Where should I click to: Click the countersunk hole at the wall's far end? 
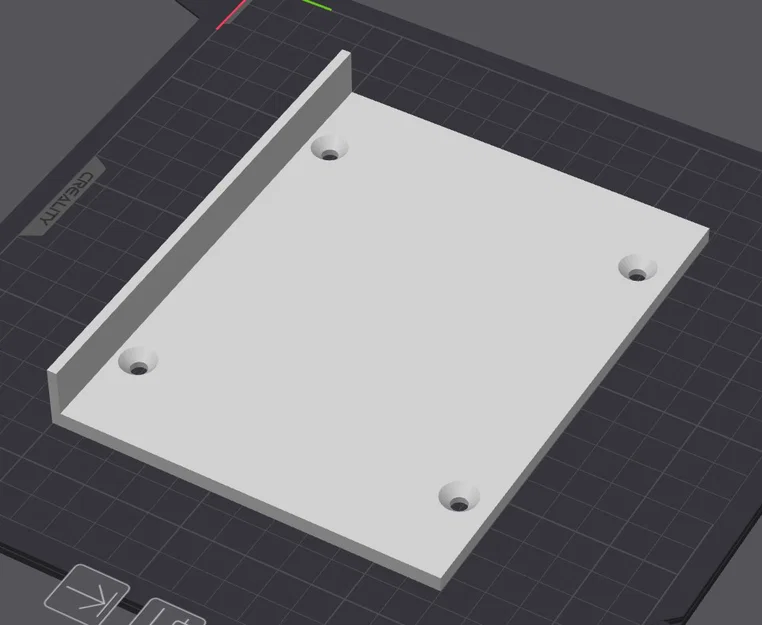click(x=329, y=148)
